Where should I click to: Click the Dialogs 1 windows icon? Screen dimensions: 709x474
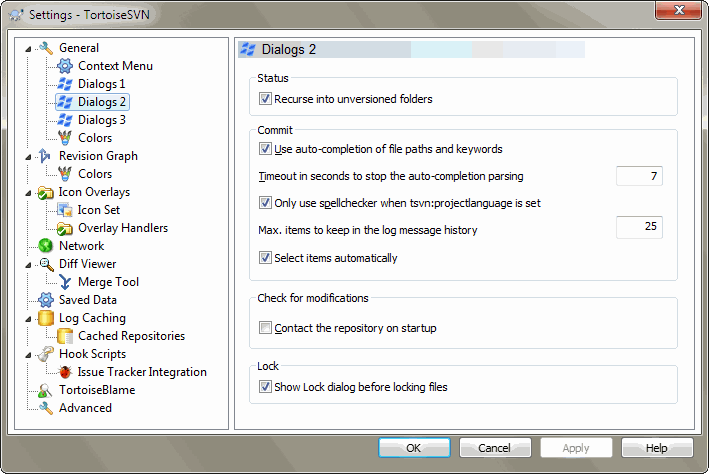[65, 84]
